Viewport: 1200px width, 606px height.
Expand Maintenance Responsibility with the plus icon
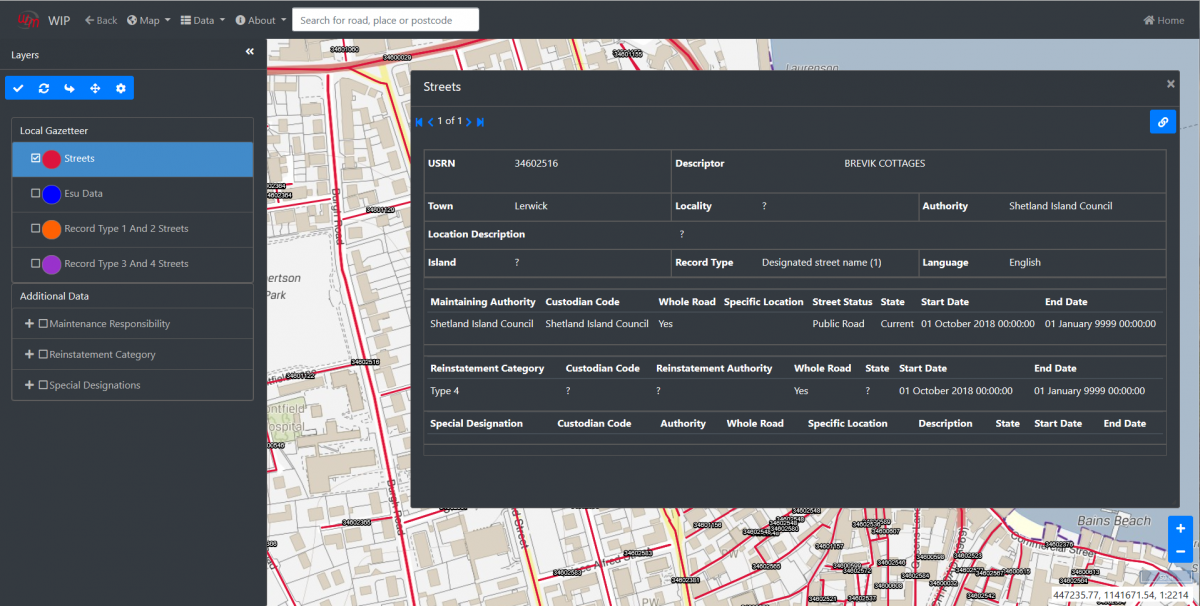point(29,324)
